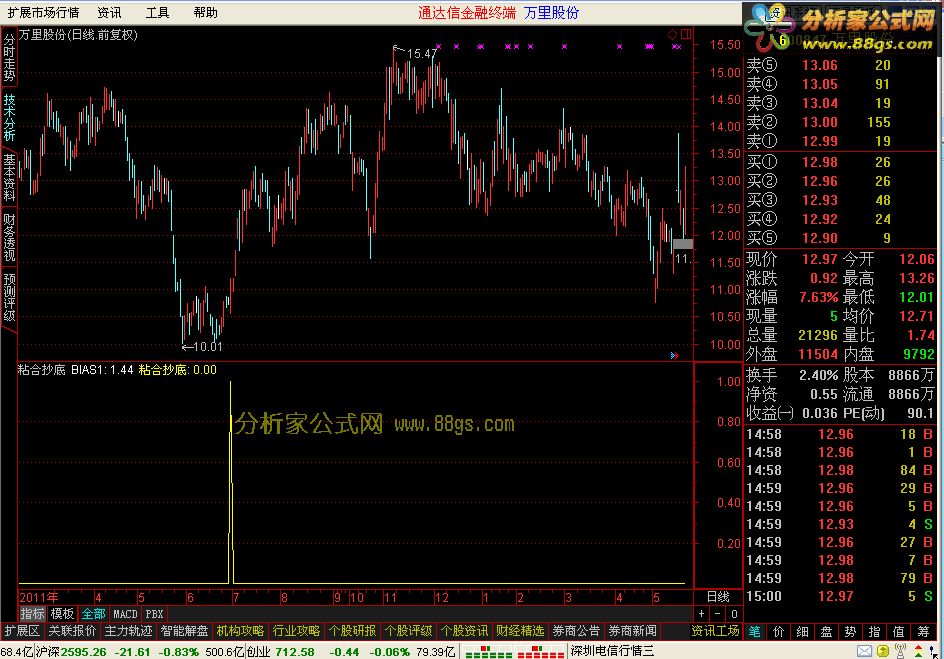The height and width of the screenshot is (659, 944).
Task: Open the 帮助 menu
Action: pos(205,13)
